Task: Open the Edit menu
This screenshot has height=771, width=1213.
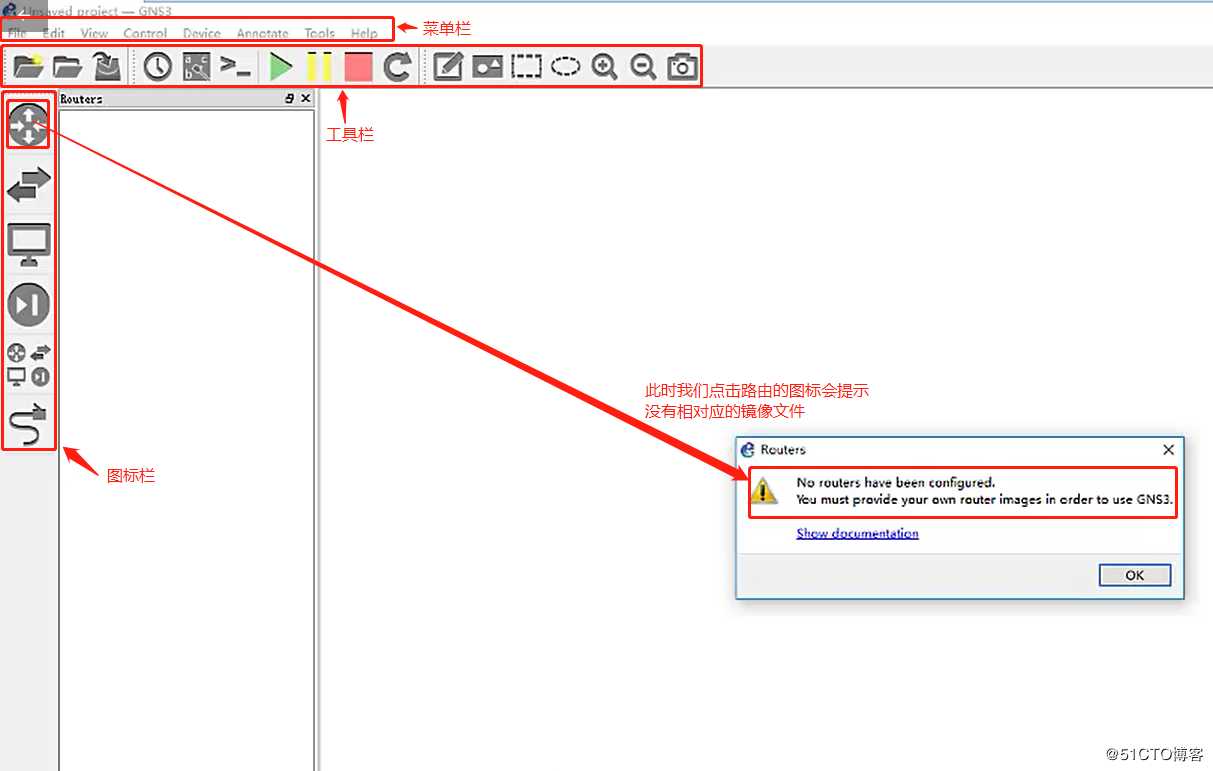Action: [53, 33]
